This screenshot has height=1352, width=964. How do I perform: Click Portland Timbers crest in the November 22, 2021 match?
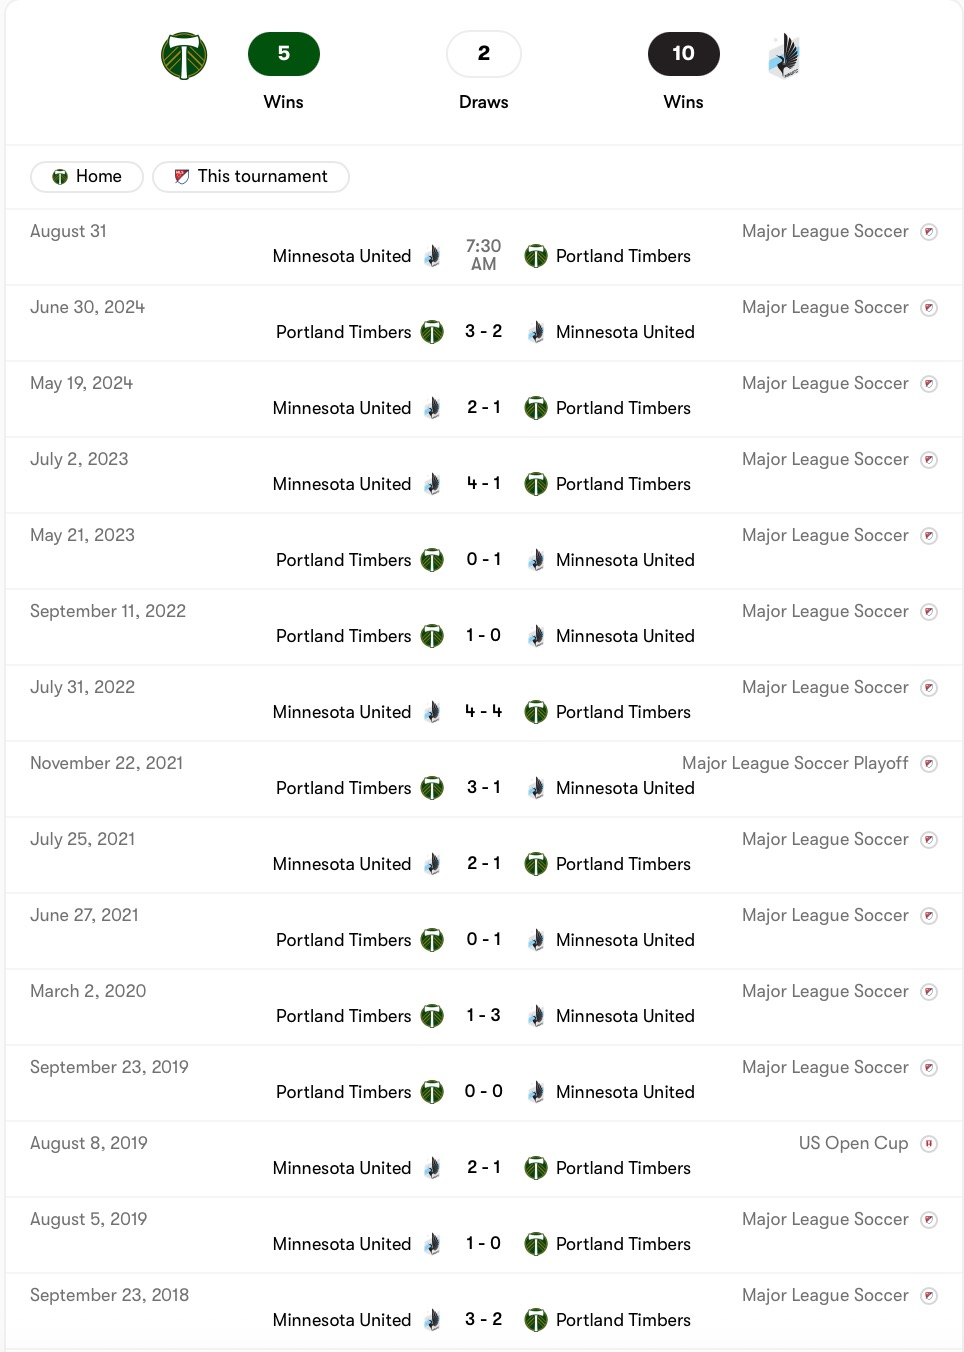[x=432, y=788]
